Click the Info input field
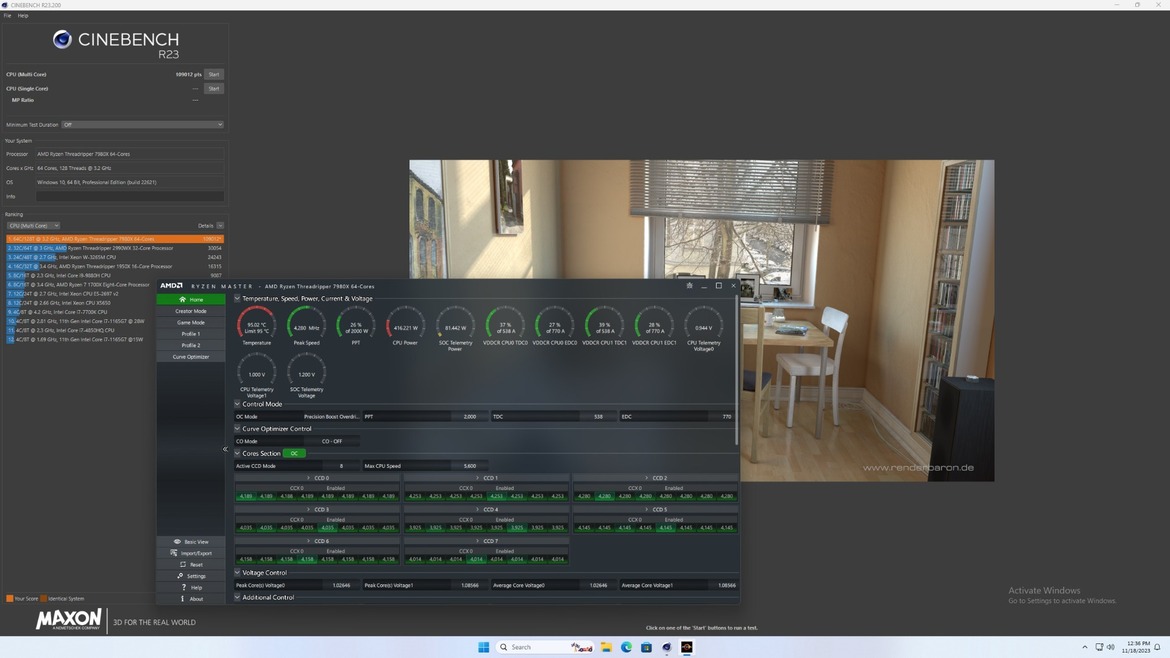1170x658 pixels. (129, 197)
